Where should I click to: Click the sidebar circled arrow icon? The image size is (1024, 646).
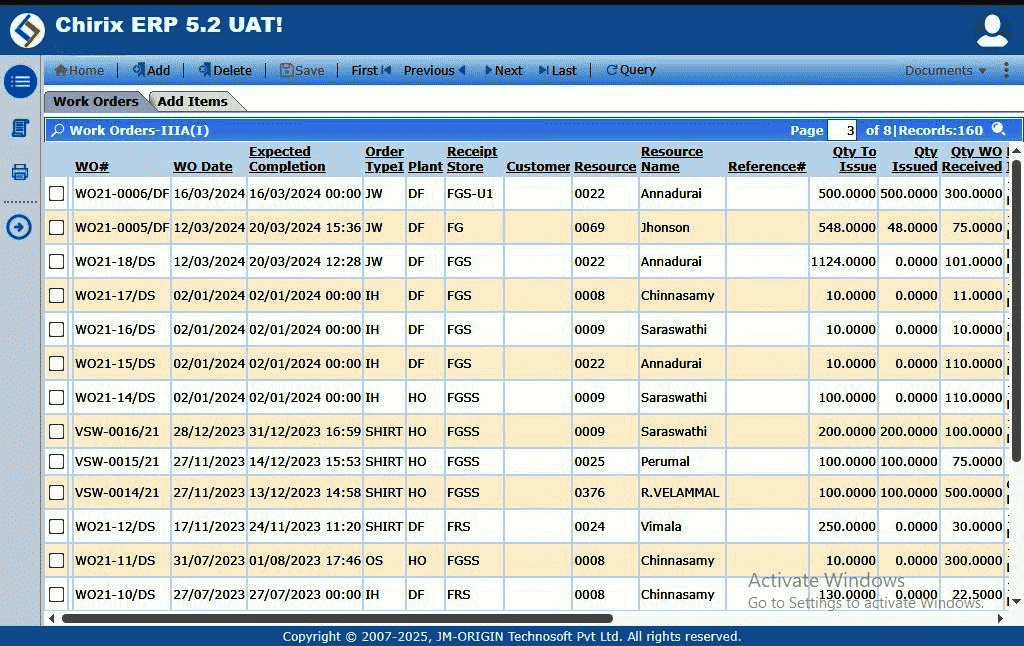click(19, 227)
